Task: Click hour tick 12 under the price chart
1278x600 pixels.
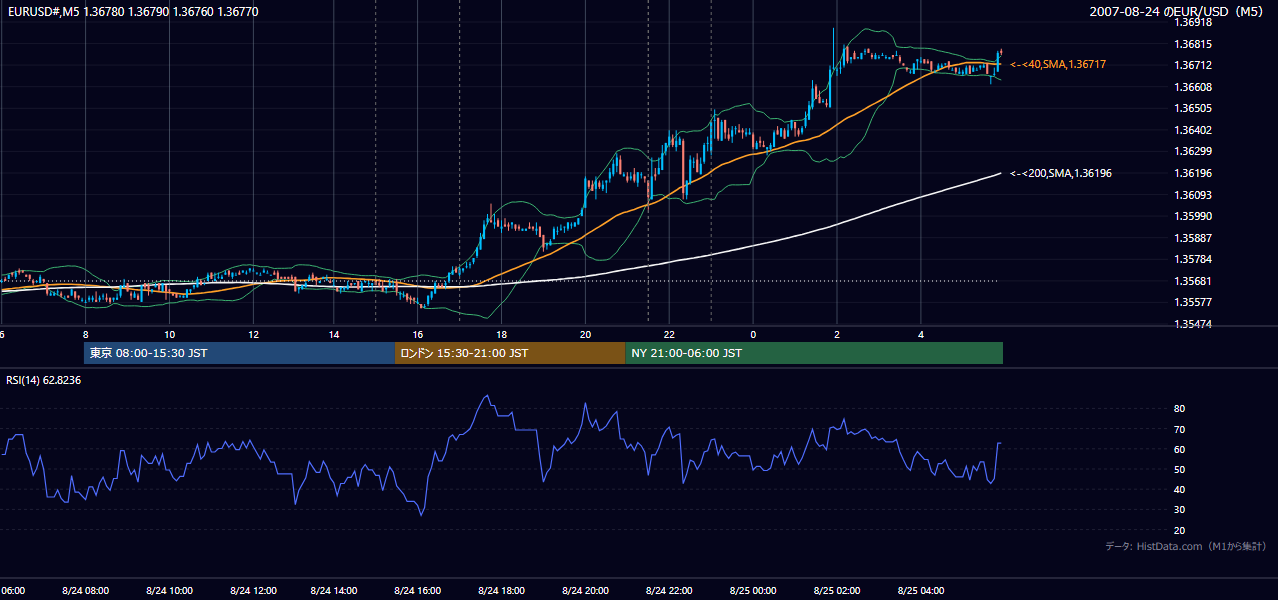Action: [x=253, y=334]
